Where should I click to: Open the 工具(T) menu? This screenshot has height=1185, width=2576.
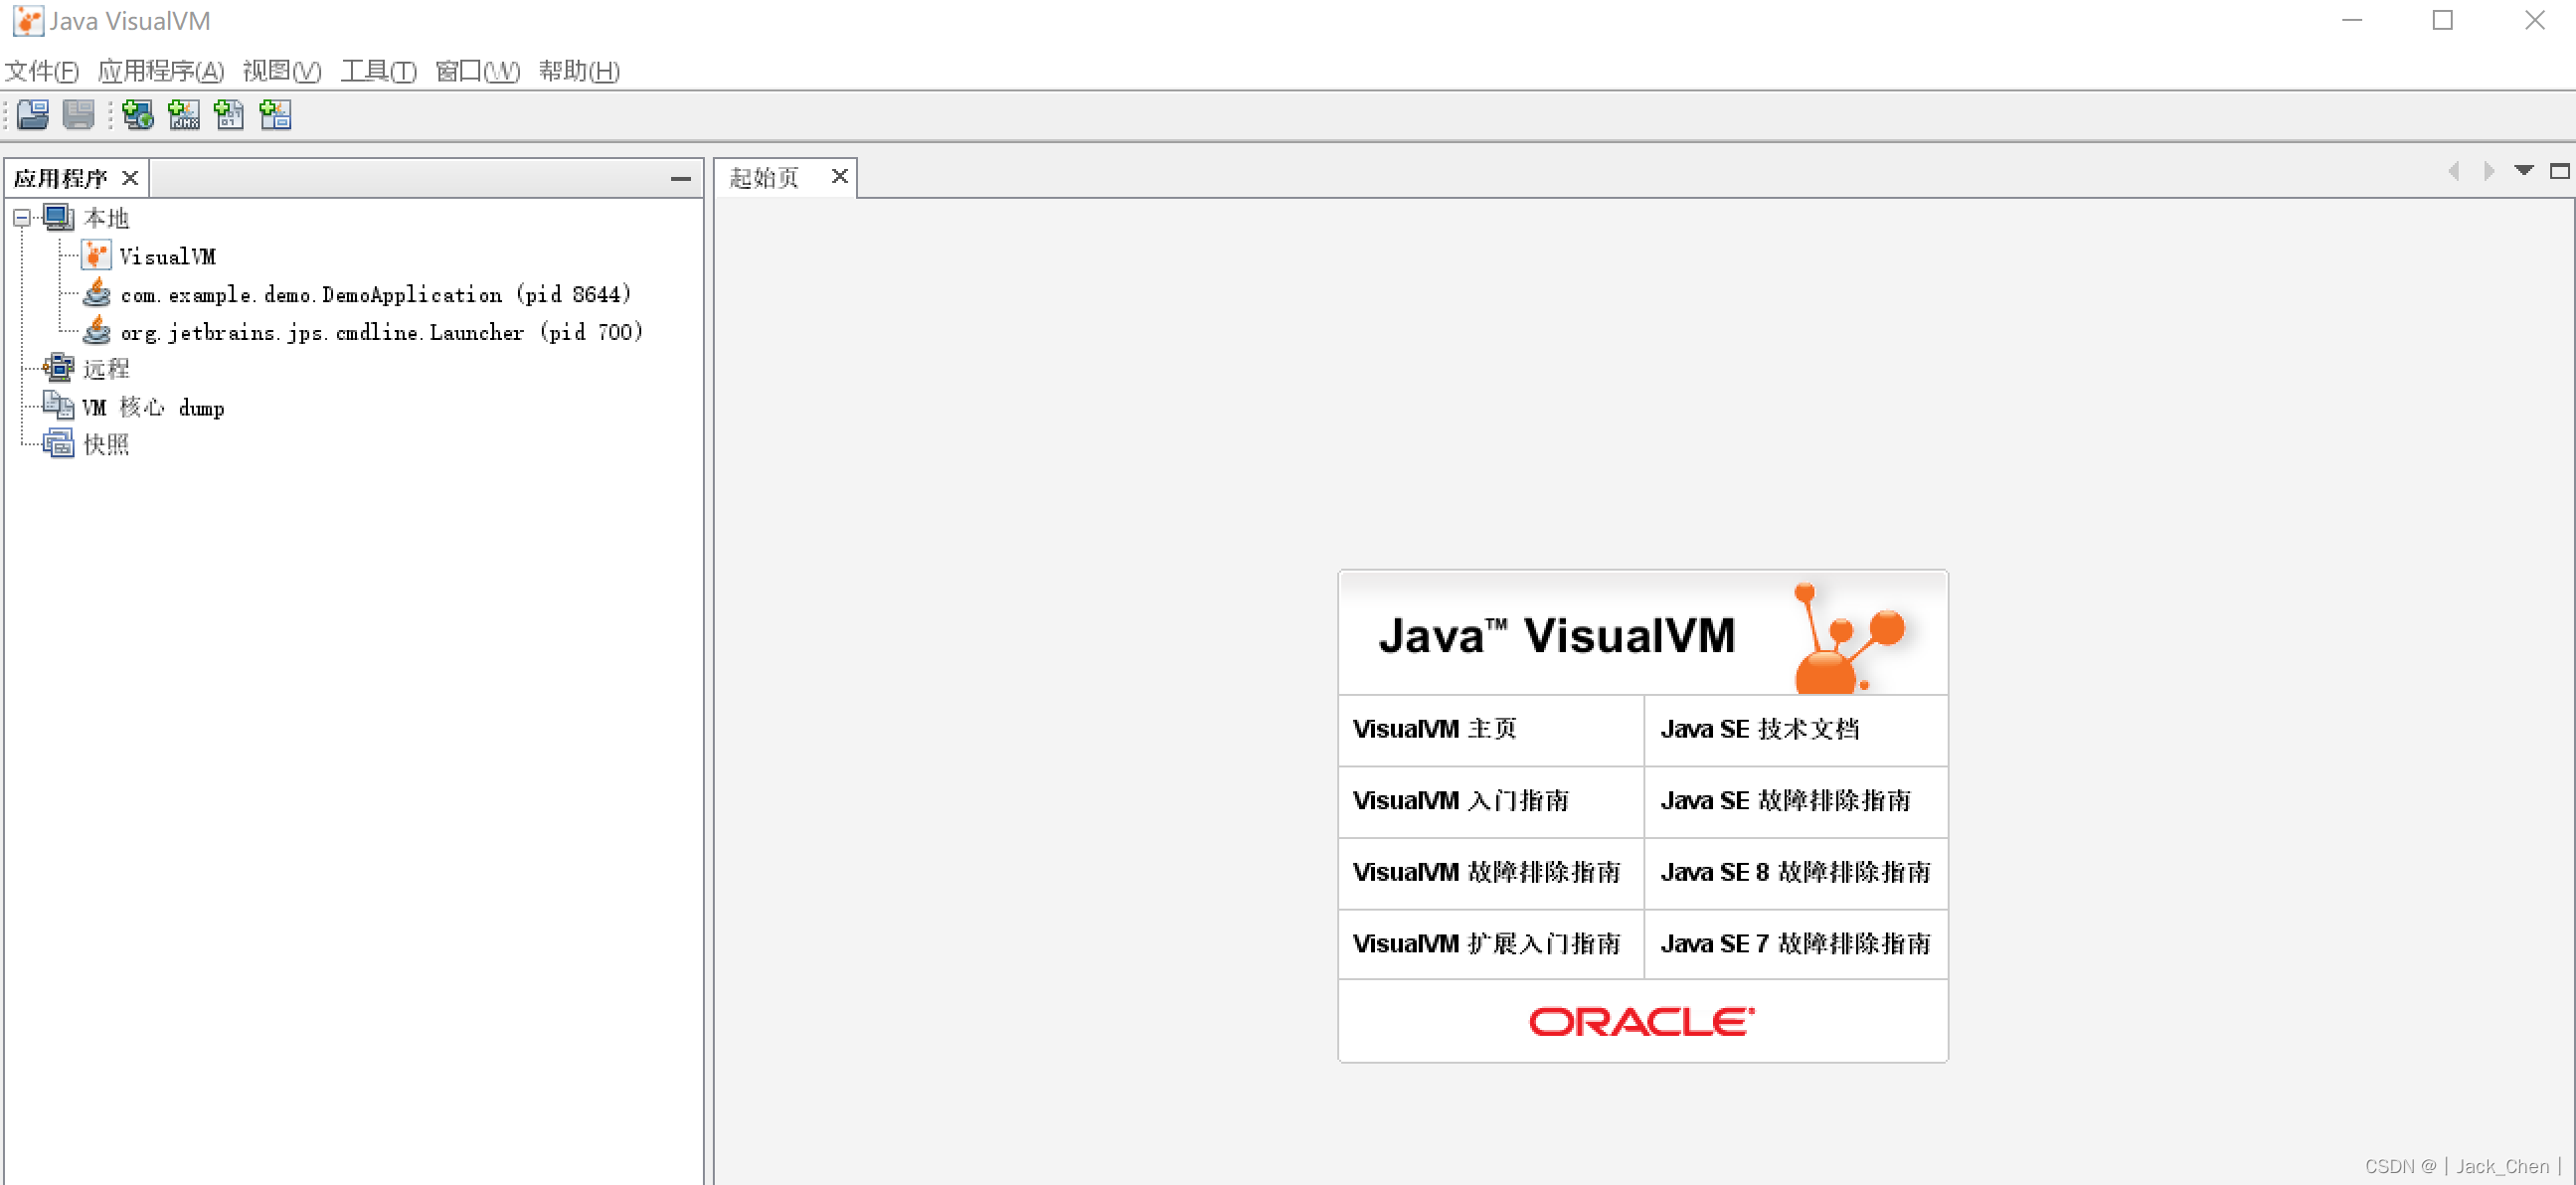tap(378, 71)
